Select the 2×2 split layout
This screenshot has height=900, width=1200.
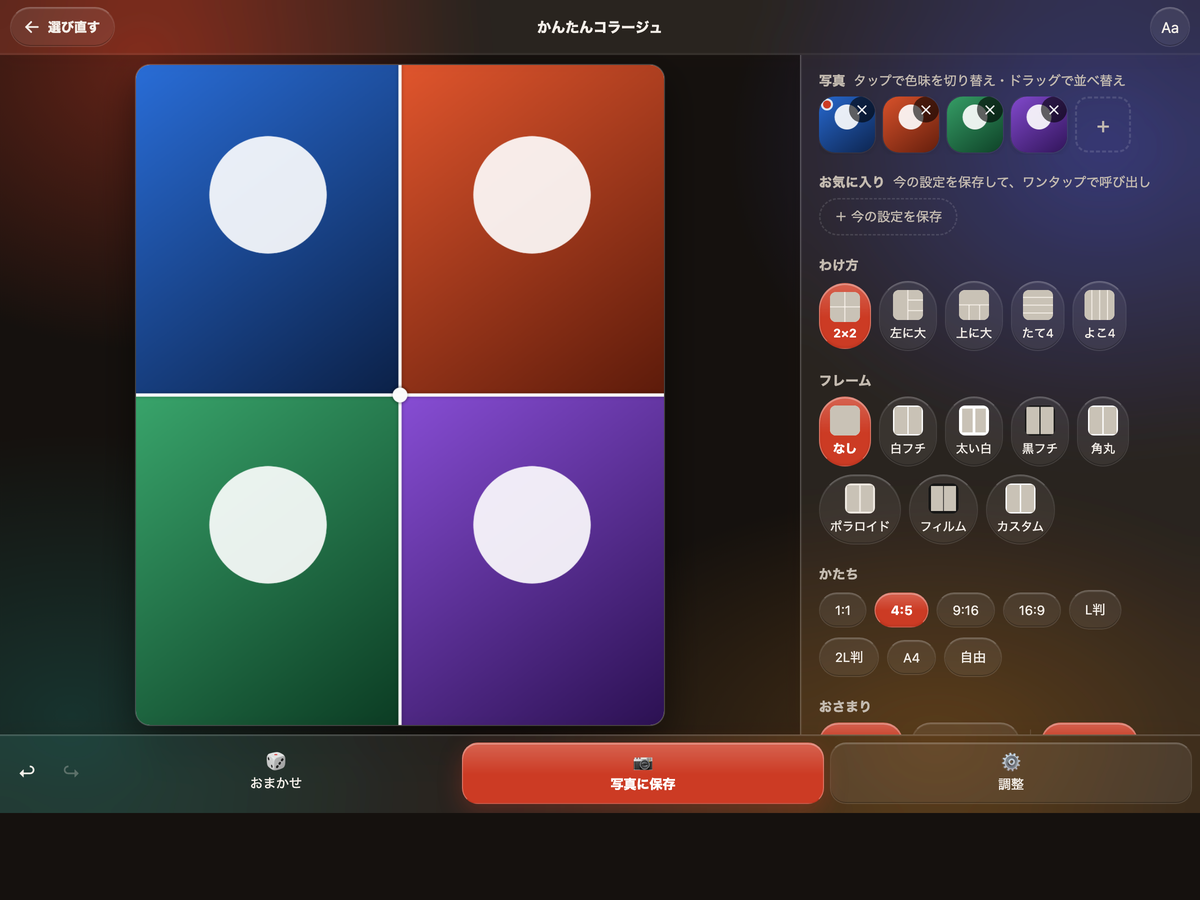[845, 316]
